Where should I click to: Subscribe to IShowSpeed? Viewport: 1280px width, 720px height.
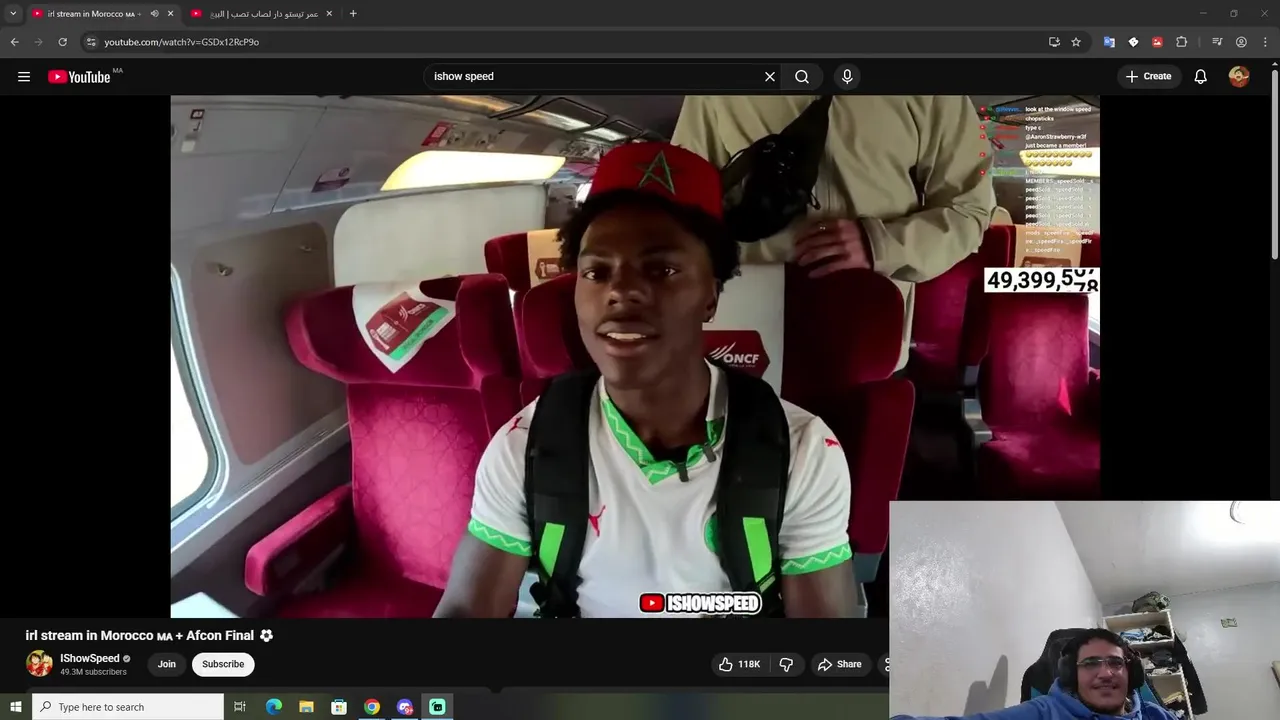[223, 664]
